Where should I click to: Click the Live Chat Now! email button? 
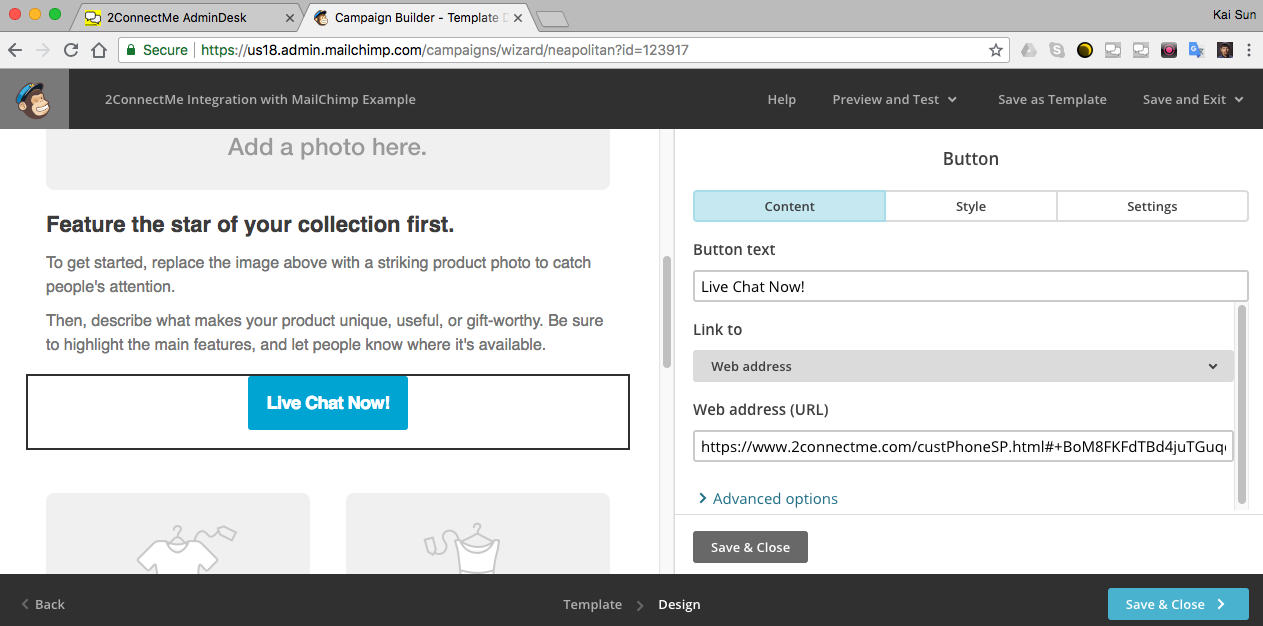pyautogui.click(x=328, y=403)
